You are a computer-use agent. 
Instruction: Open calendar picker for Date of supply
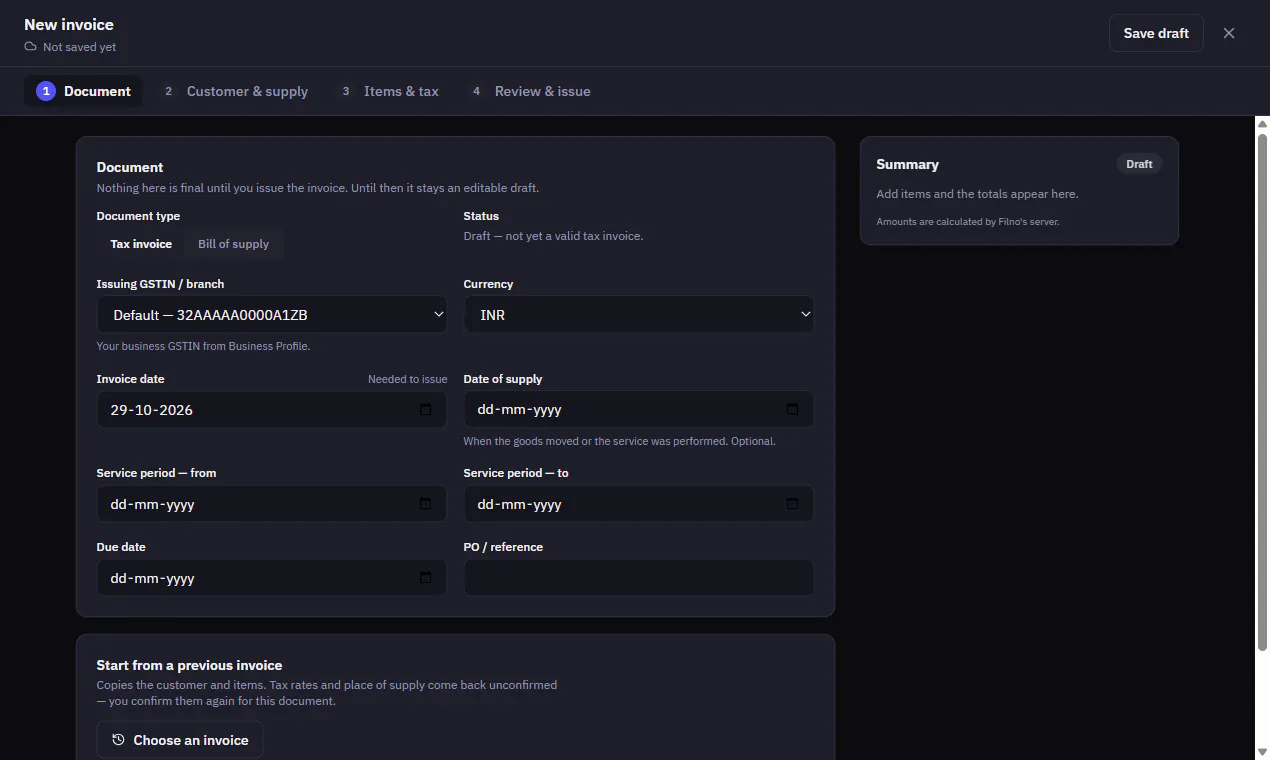coord(793,410)
